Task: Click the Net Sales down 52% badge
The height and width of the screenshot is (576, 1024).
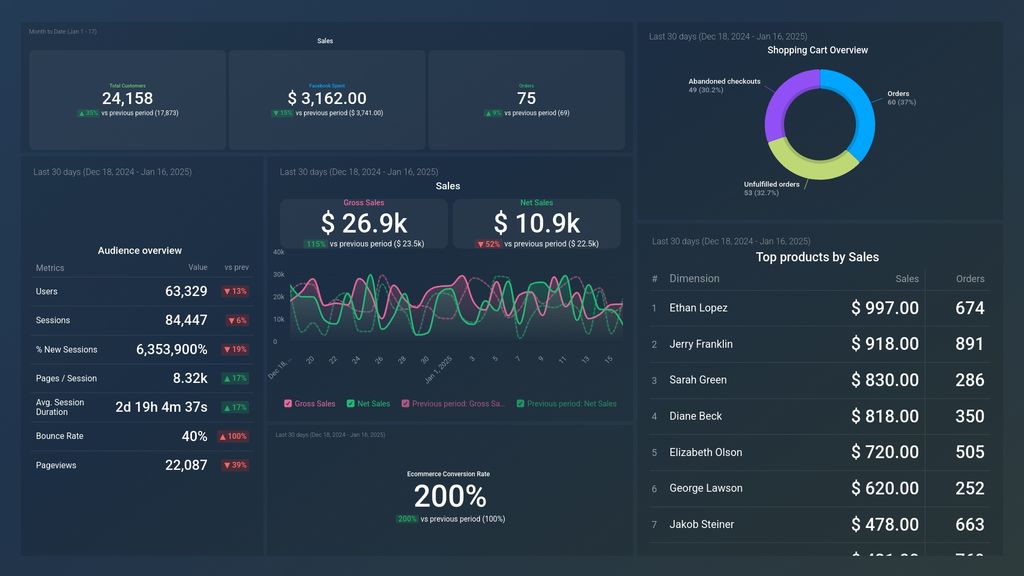Action: click(488, 244)
